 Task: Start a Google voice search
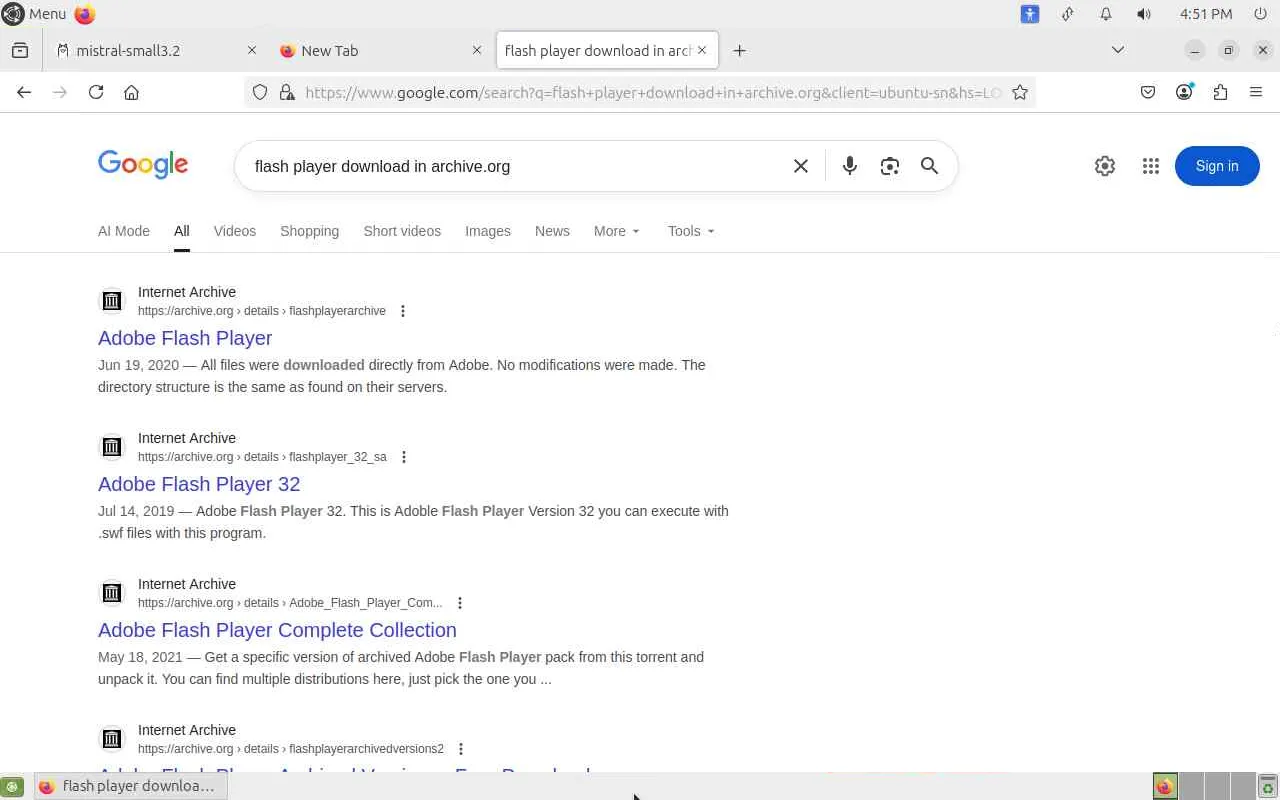point(850,166)
